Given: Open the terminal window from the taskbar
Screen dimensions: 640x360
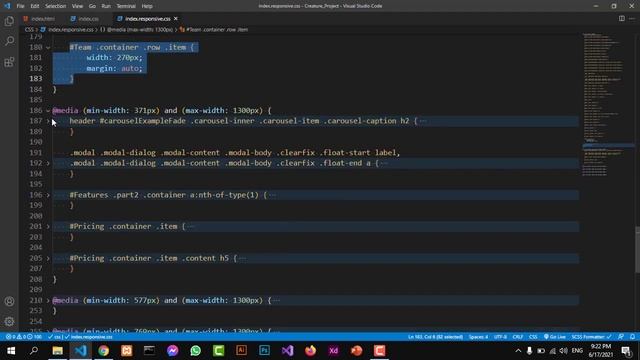Looking at the screenshot, I should [149, 351].
